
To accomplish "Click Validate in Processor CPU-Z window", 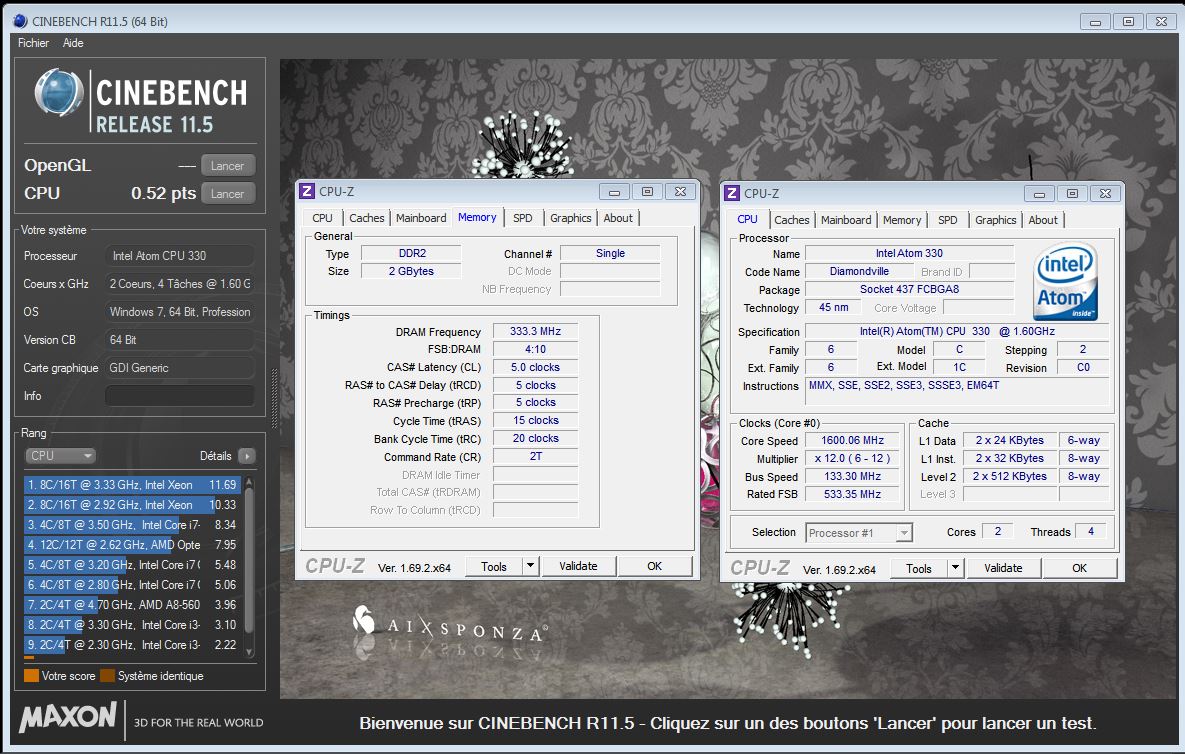I will tap(1003, 568).
